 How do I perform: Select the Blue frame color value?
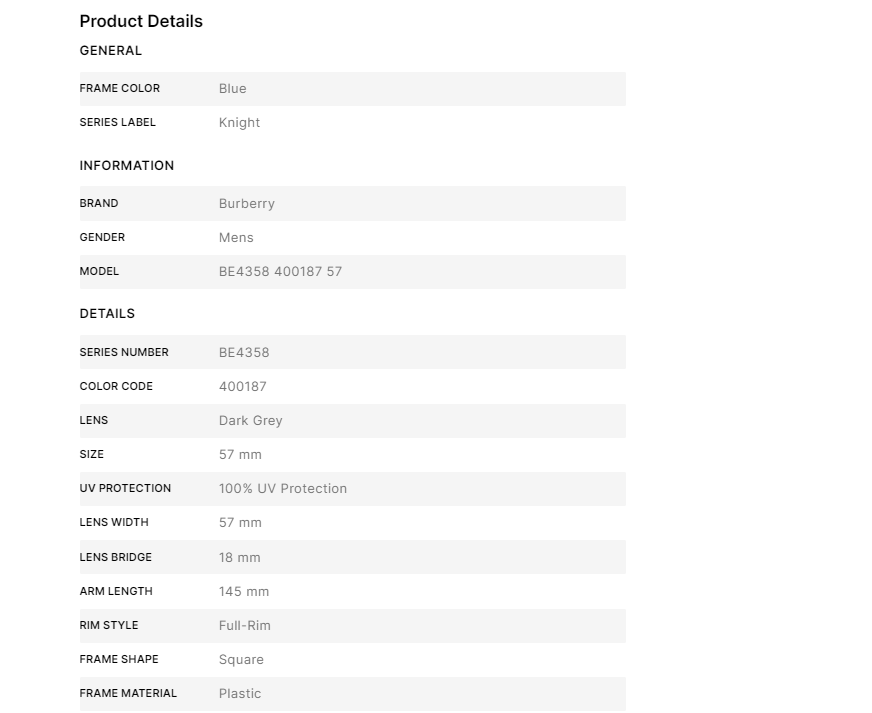[x=233, y=88]
